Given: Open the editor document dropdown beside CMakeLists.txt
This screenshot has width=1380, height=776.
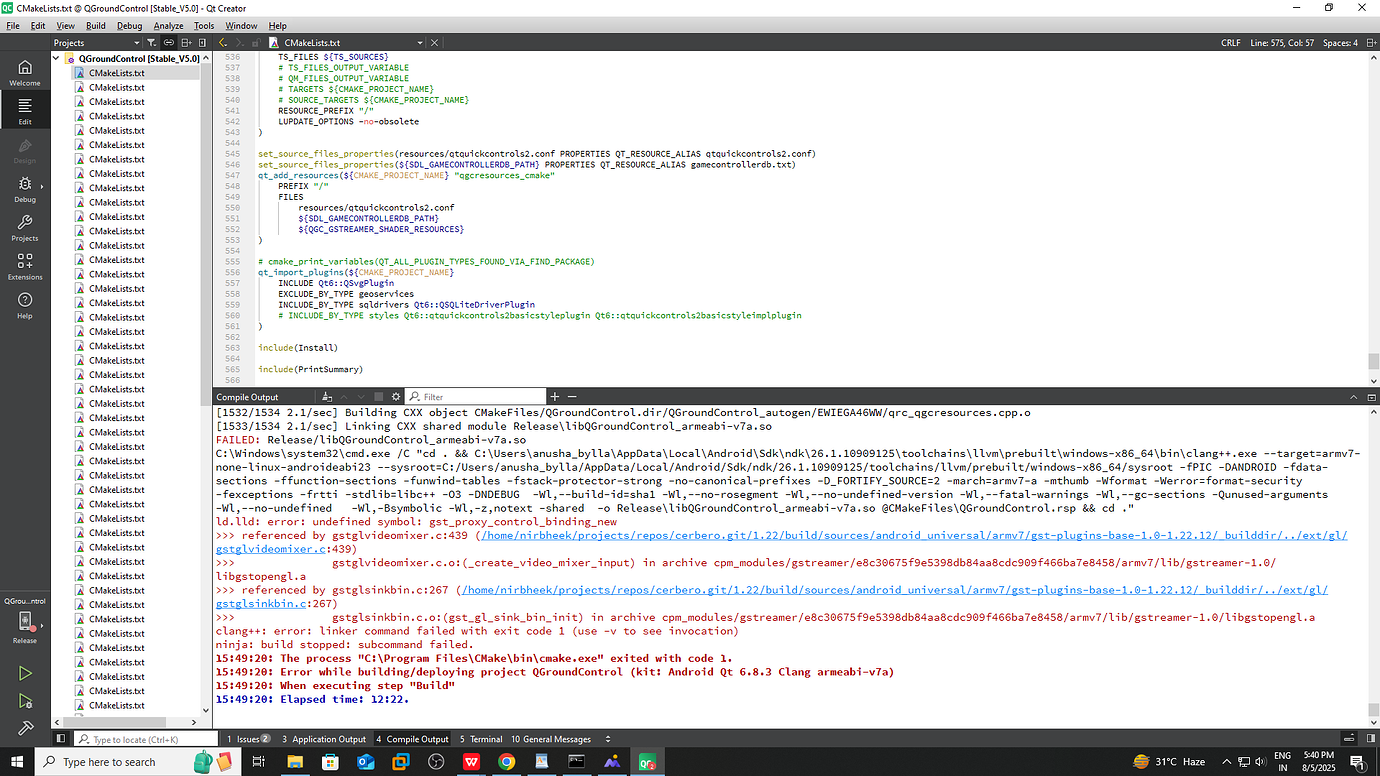Looking at the screenshot, I should (419, 42).
